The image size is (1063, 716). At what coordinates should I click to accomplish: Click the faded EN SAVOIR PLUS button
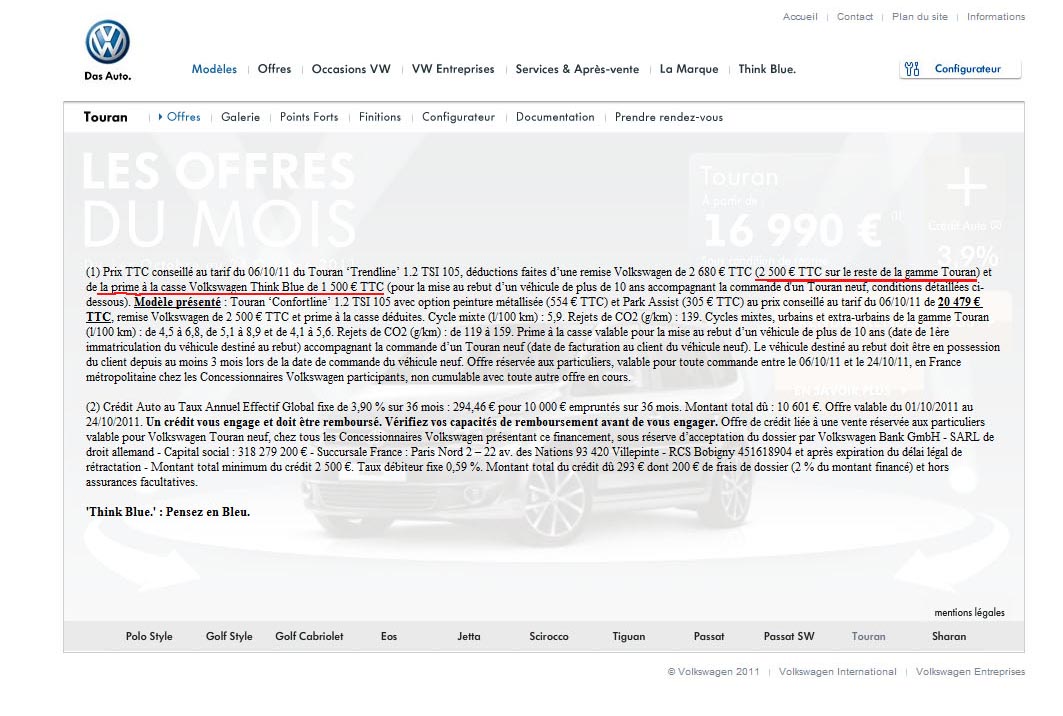849,391
